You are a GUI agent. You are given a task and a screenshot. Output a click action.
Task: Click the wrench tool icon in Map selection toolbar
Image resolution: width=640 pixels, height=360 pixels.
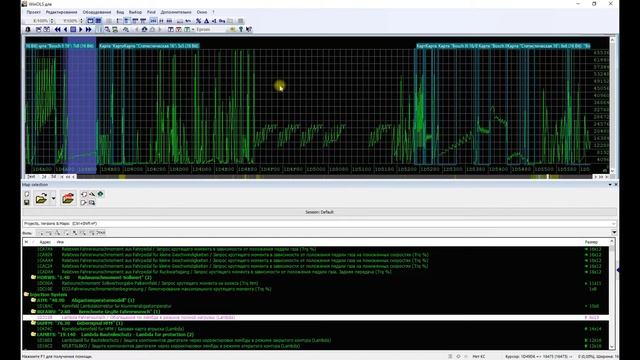92,194
